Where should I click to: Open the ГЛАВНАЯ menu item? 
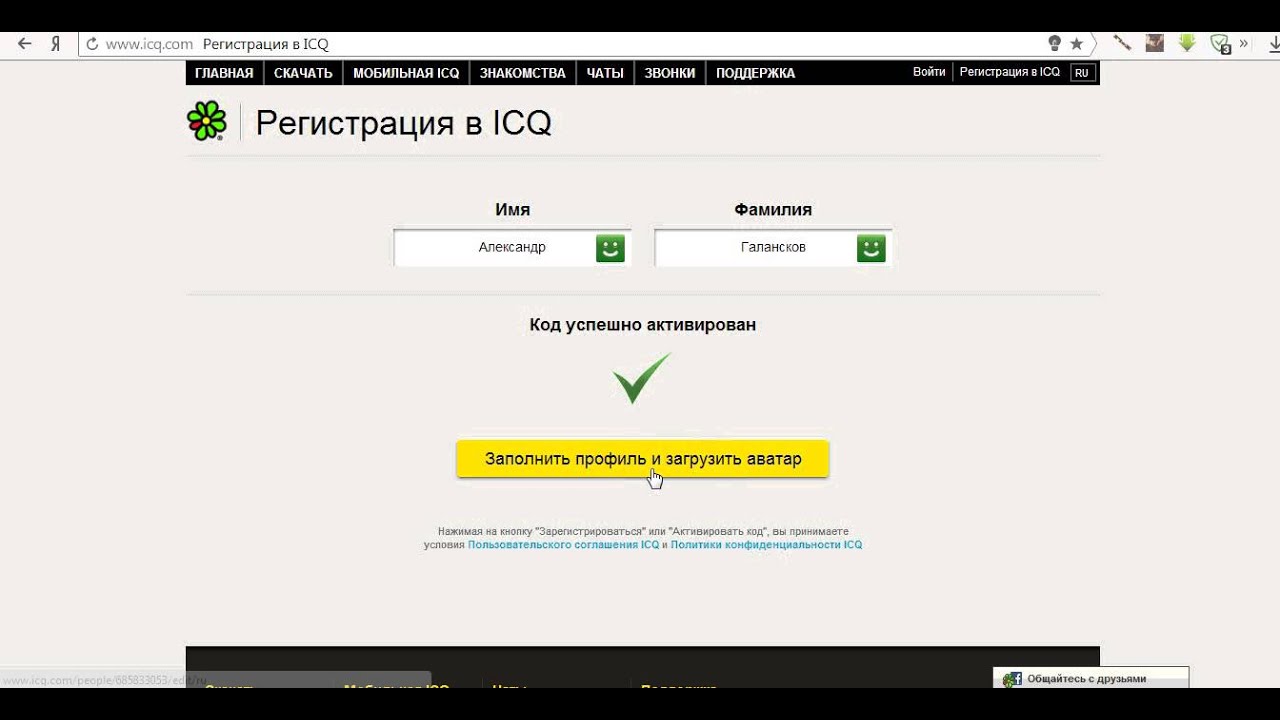point(224,73)
